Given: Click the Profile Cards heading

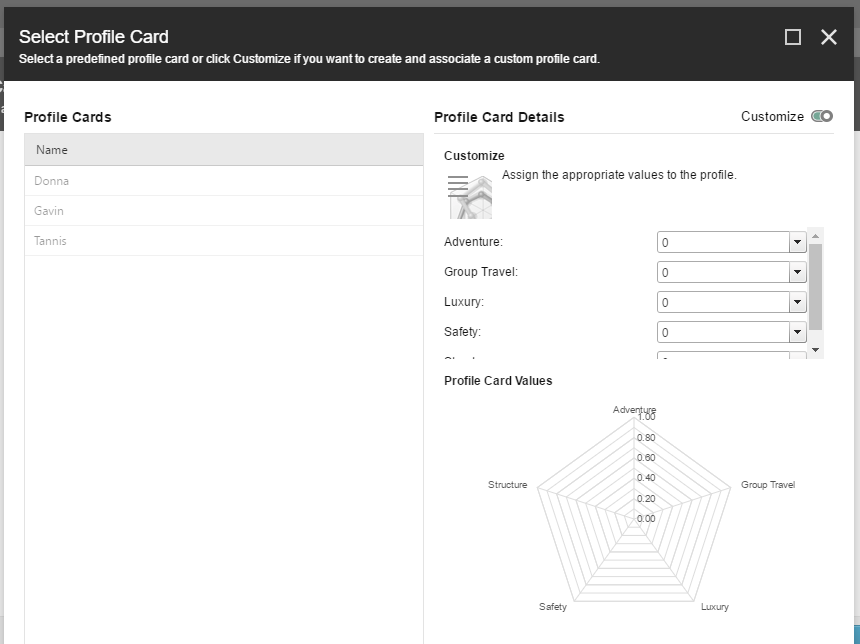Looking at the screenshot, I should [68, 117].
